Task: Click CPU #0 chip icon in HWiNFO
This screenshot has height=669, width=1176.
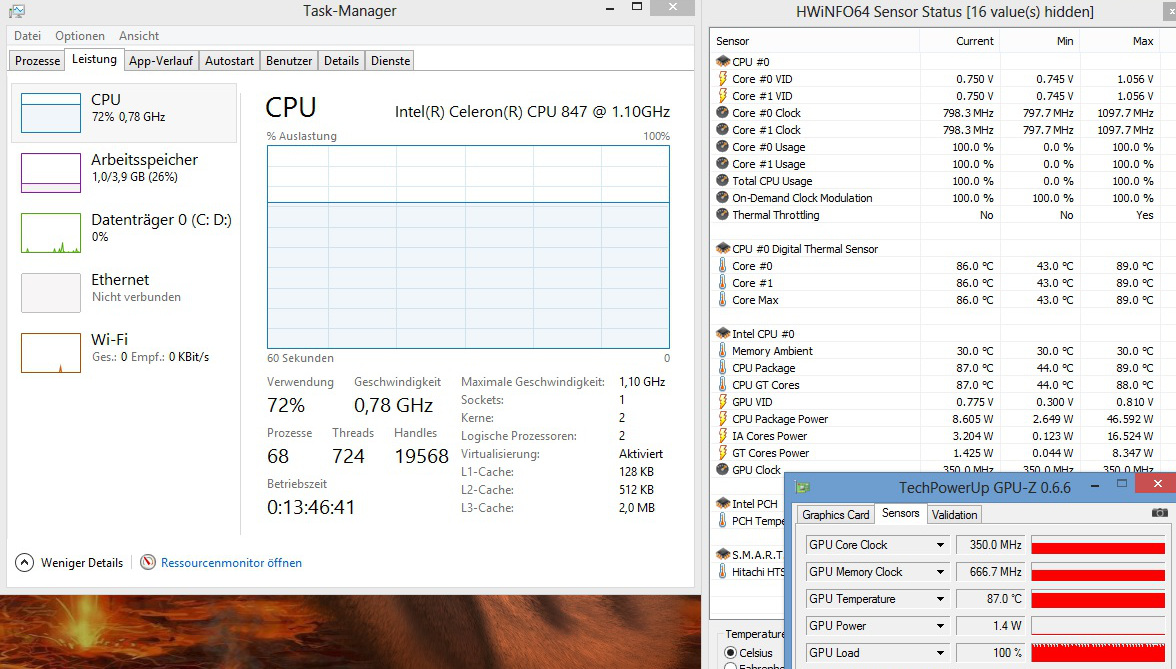Action: pos(723,62)
